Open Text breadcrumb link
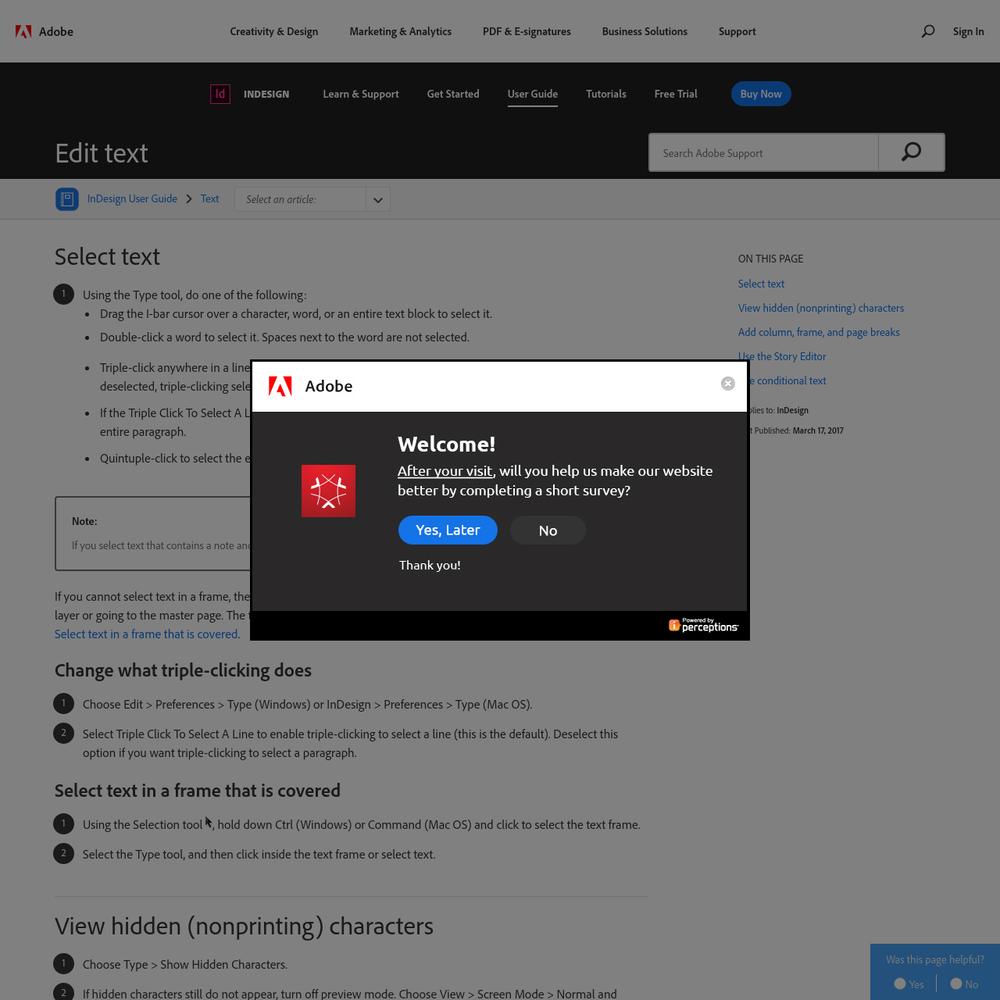The image size is (1000, 1000). [x=209, y=198]
